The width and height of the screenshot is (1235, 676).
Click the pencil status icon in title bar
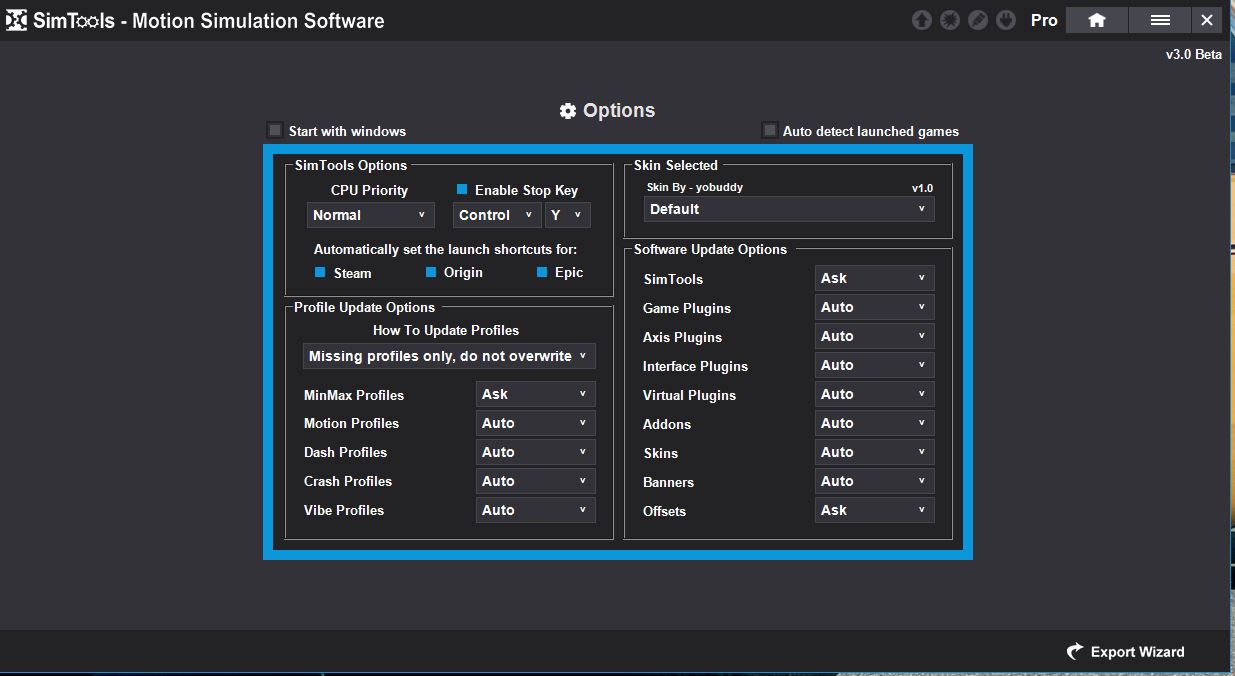tap(978, 20)
